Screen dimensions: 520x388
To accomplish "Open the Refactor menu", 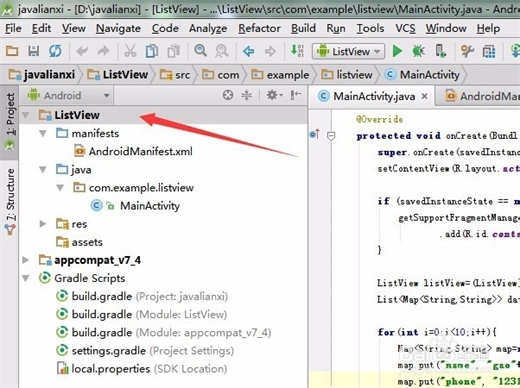I will click(x=259, y=29).
